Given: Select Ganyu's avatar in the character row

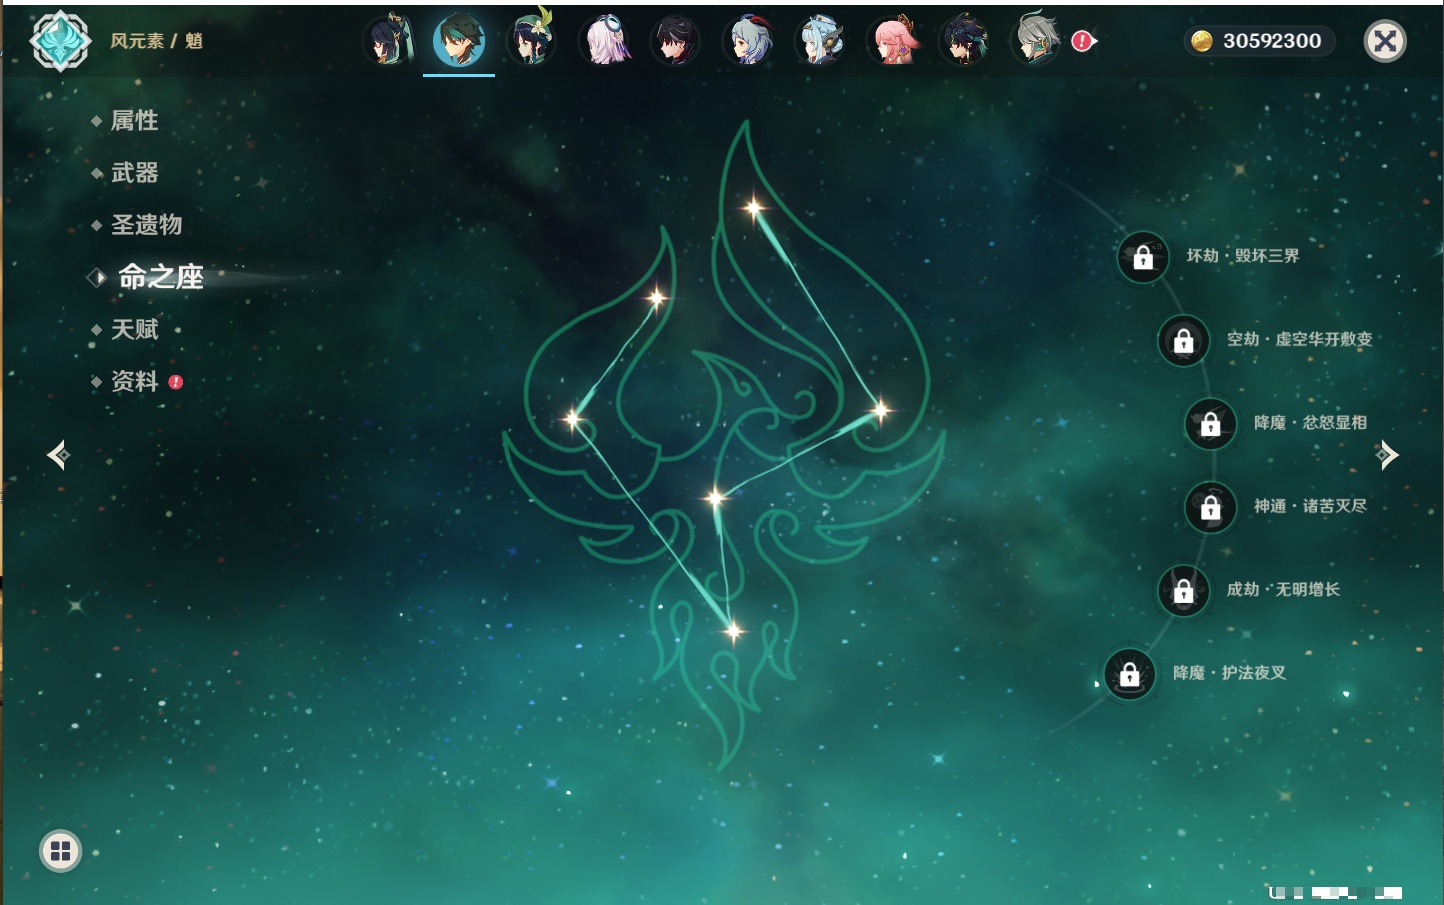Looking at the screenshot, I should tap(748, 41).
